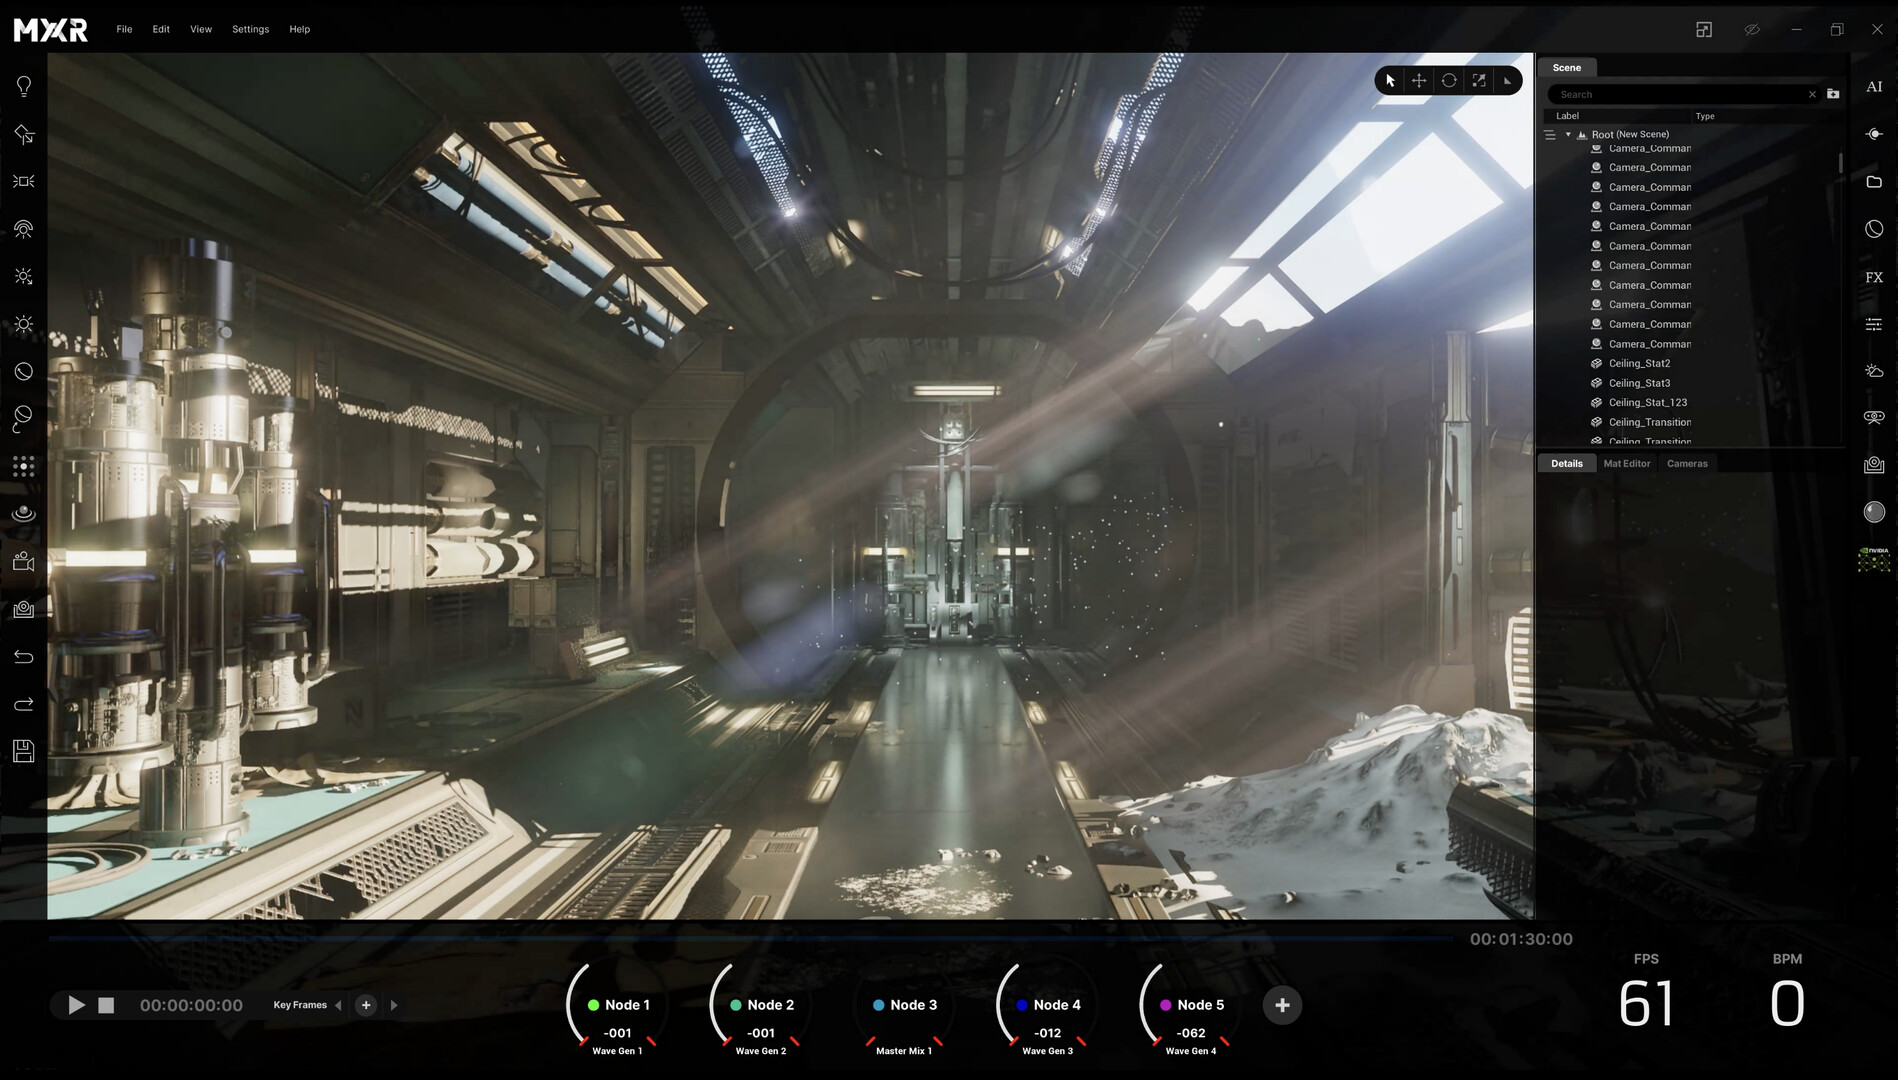Click the save icon in the left toolbar
The height and width of the screenshot is (1080, 1898).
[x=23, y=751]
